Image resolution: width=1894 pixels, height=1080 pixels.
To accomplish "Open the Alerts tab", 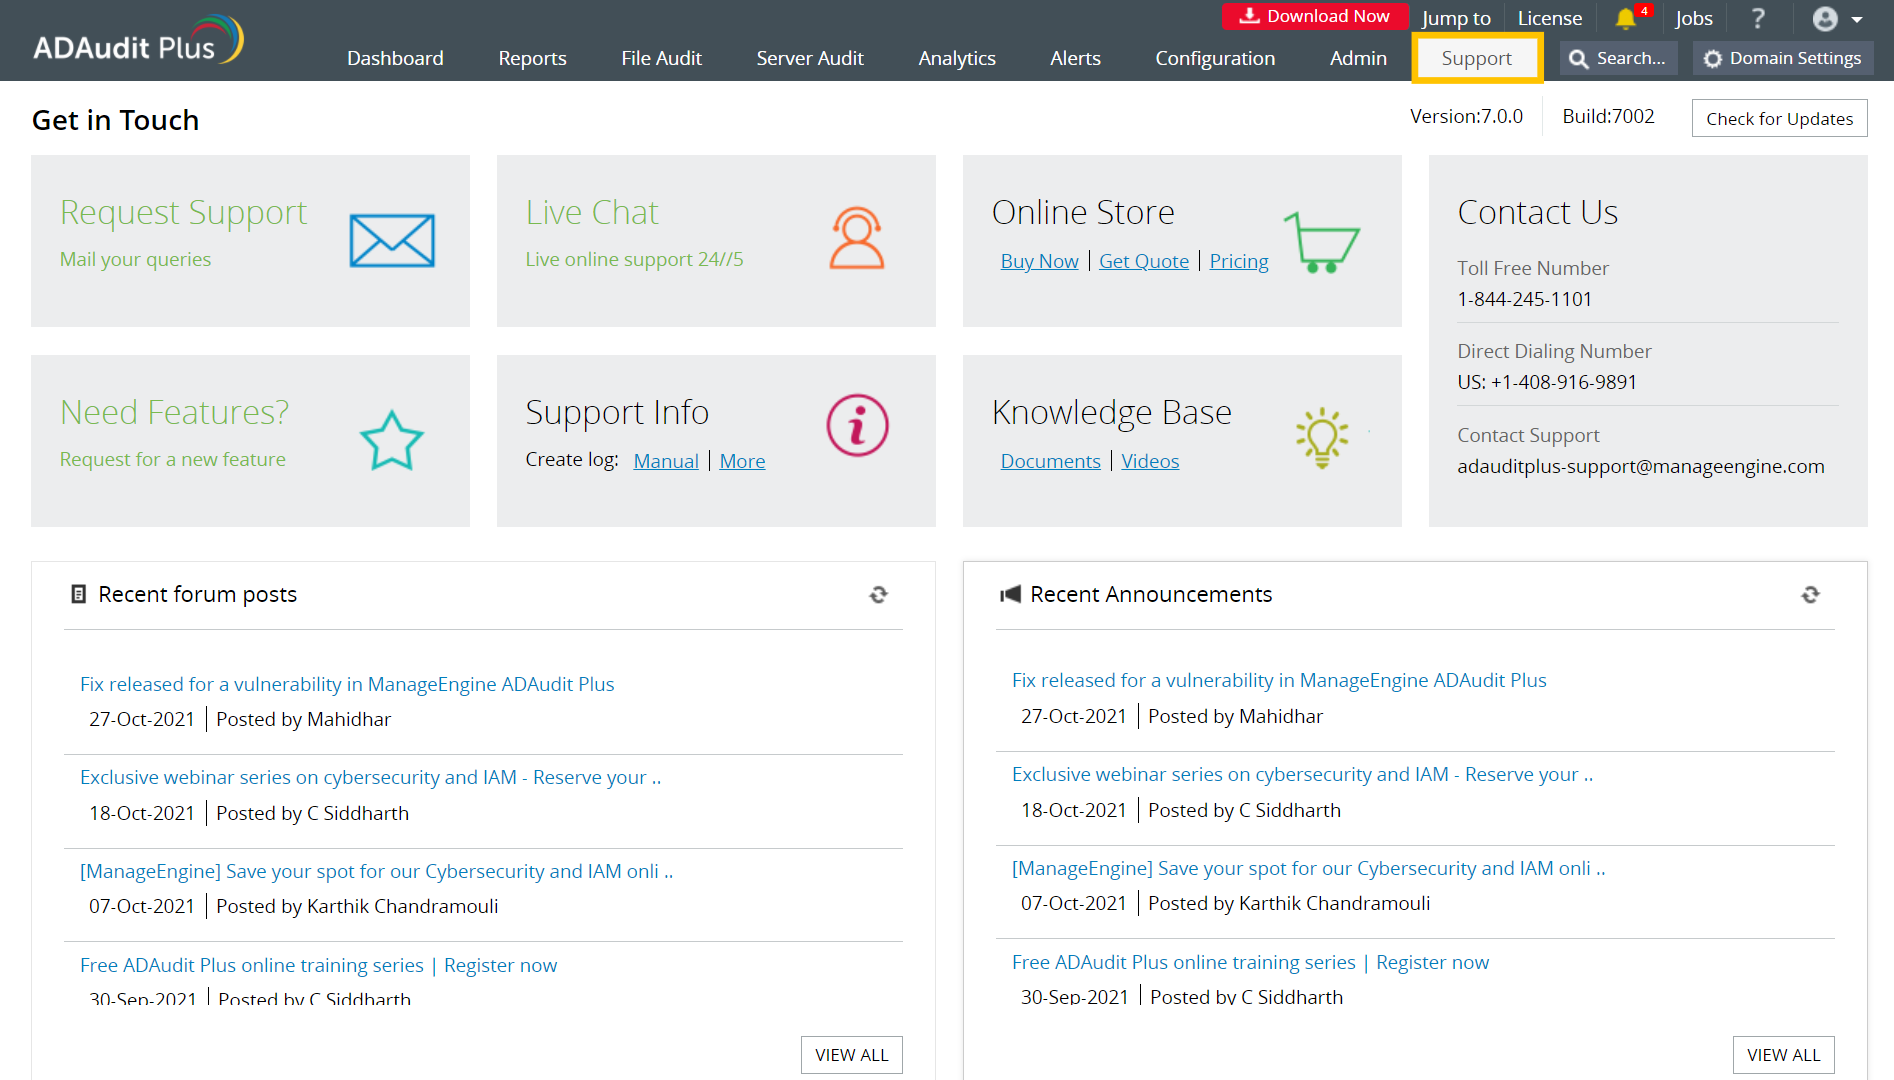I will pyautogui.click(x=1075, y=58).
